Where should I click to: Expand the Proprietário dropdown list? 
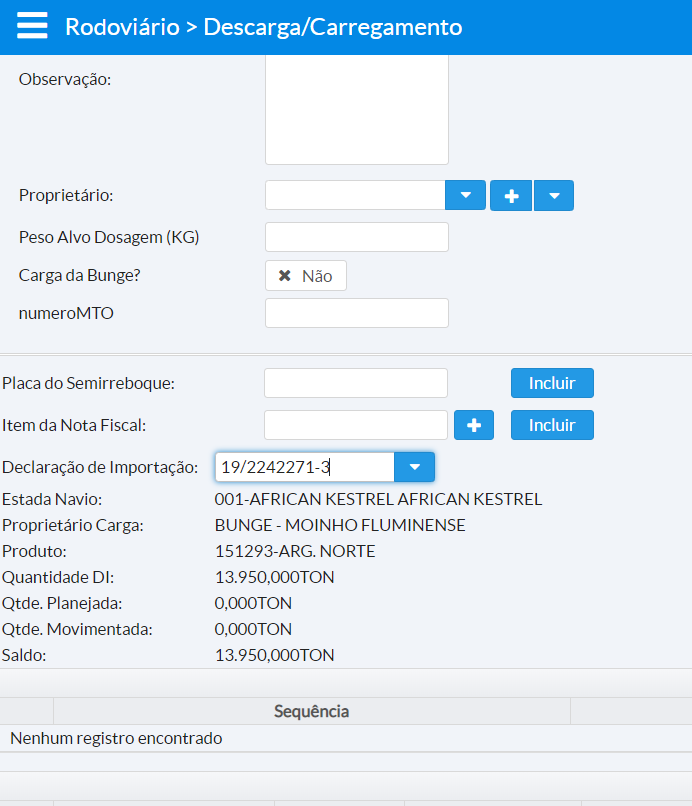(x=465, y=196)
